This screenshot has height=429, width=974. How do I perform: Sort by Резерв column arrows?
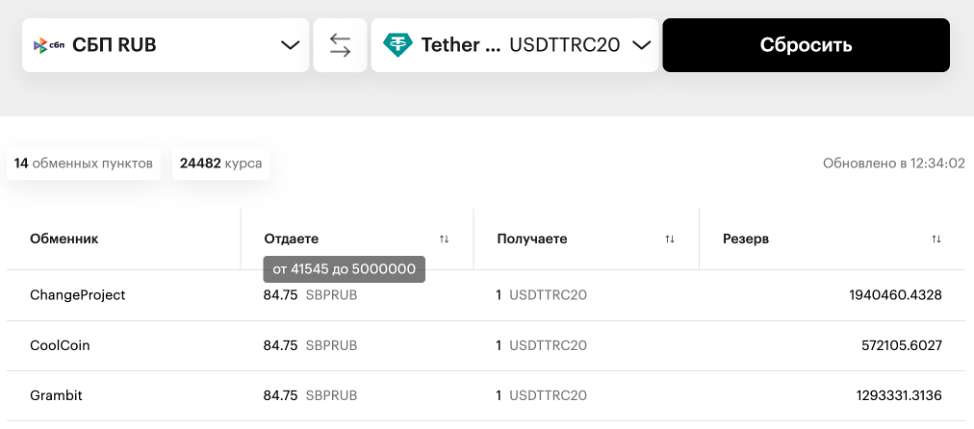pyautogui.click(x=937, y=240)
